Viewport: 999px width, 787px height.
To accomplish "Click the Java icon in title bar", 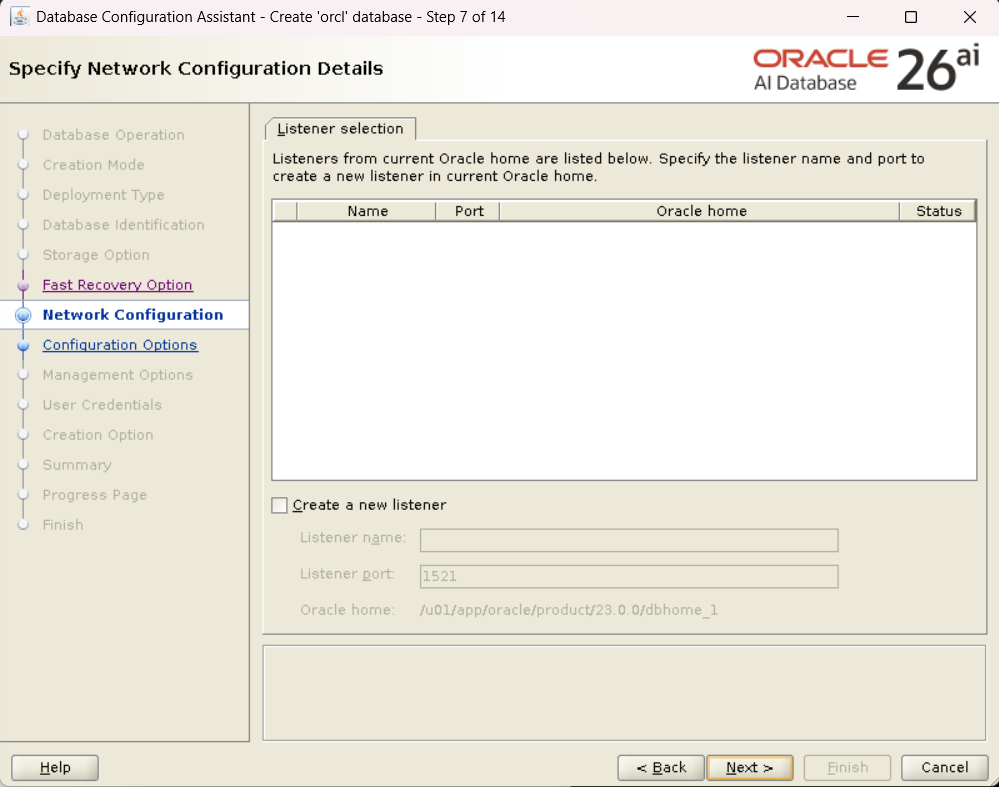I will tap(19, 17).
